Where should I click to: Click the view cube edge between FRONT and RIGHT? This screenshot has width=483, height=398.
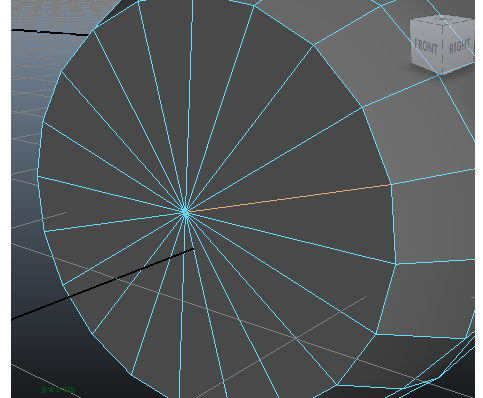tap(443, 49)
